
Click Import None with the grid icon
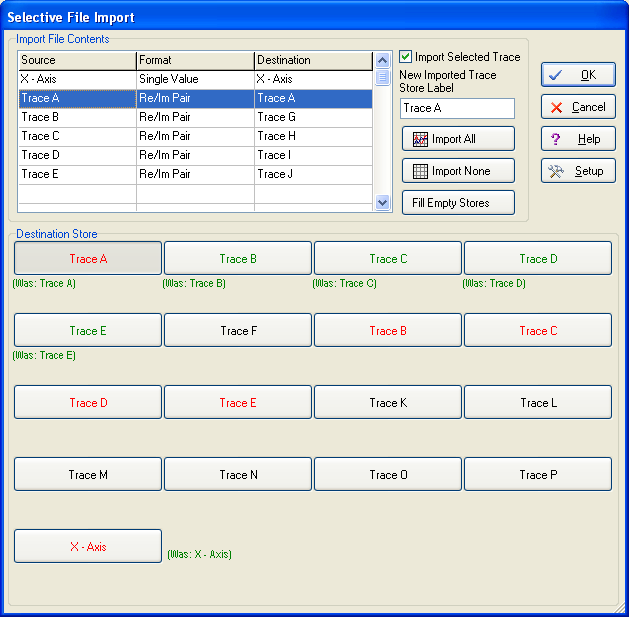point(458,171)
